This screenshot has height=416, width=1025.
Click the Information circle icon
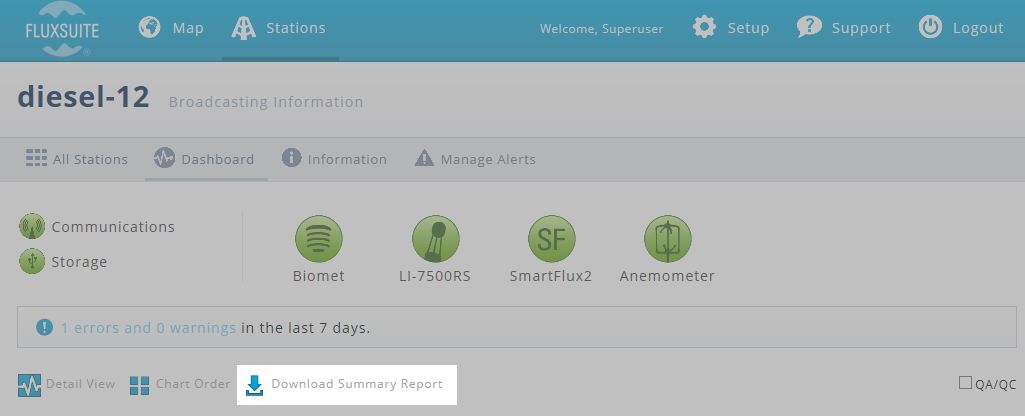292,158
